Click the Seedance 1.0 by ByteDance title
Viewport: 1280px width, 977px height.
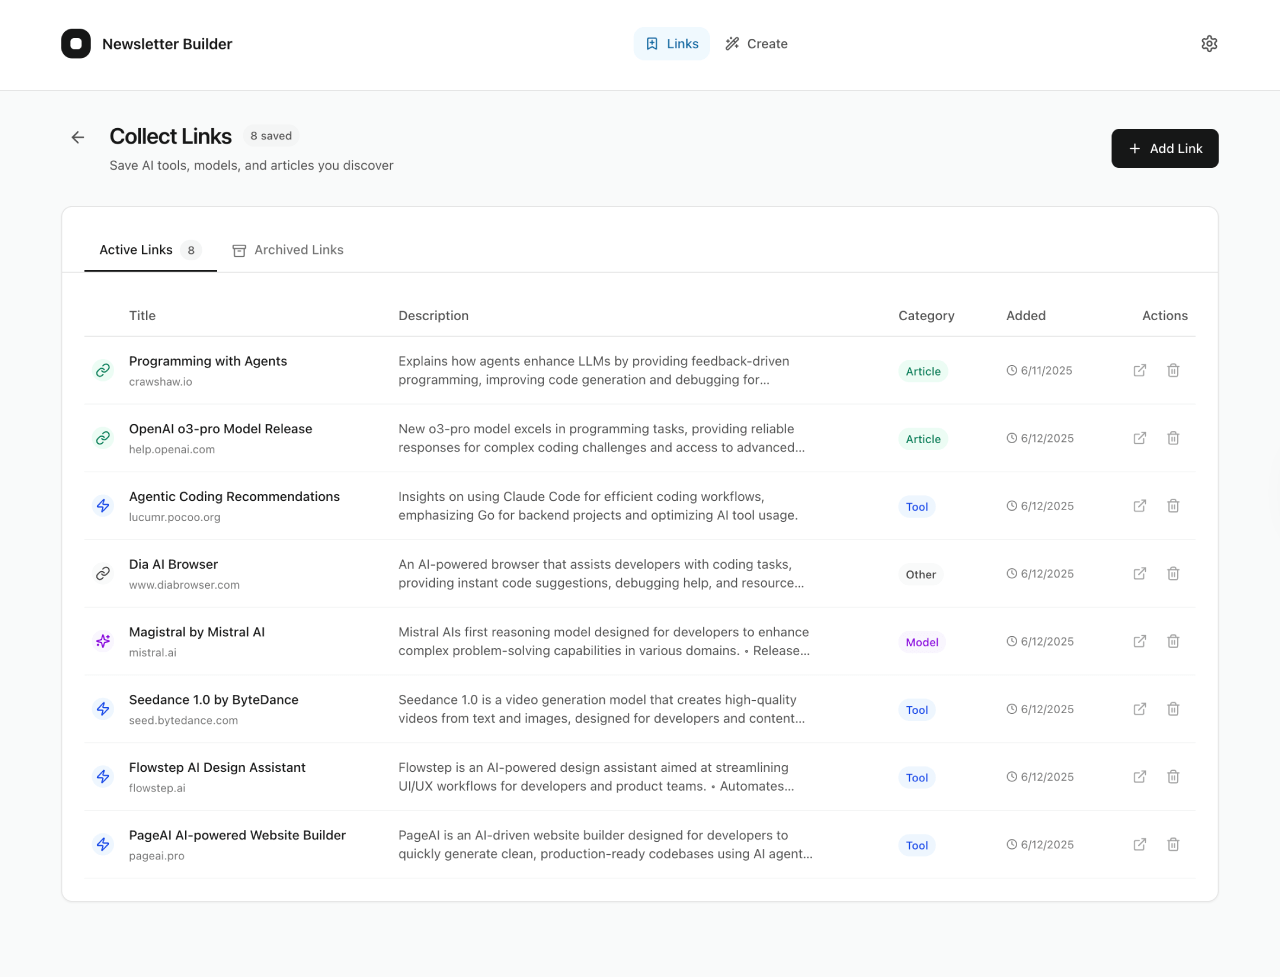click(214, 700)
